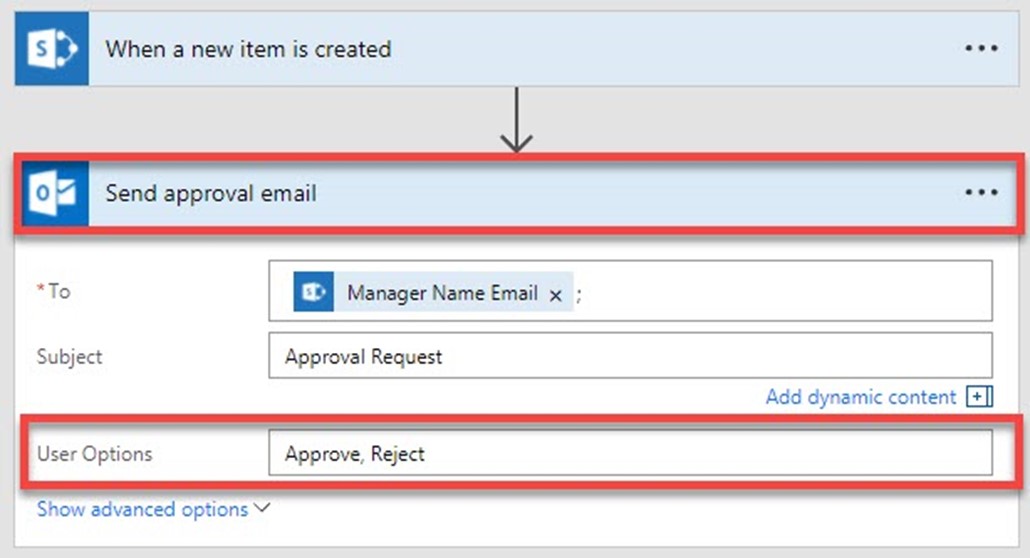Click the plus icon beside Add dynamic content
The image size is (1030, 558).
979,396
